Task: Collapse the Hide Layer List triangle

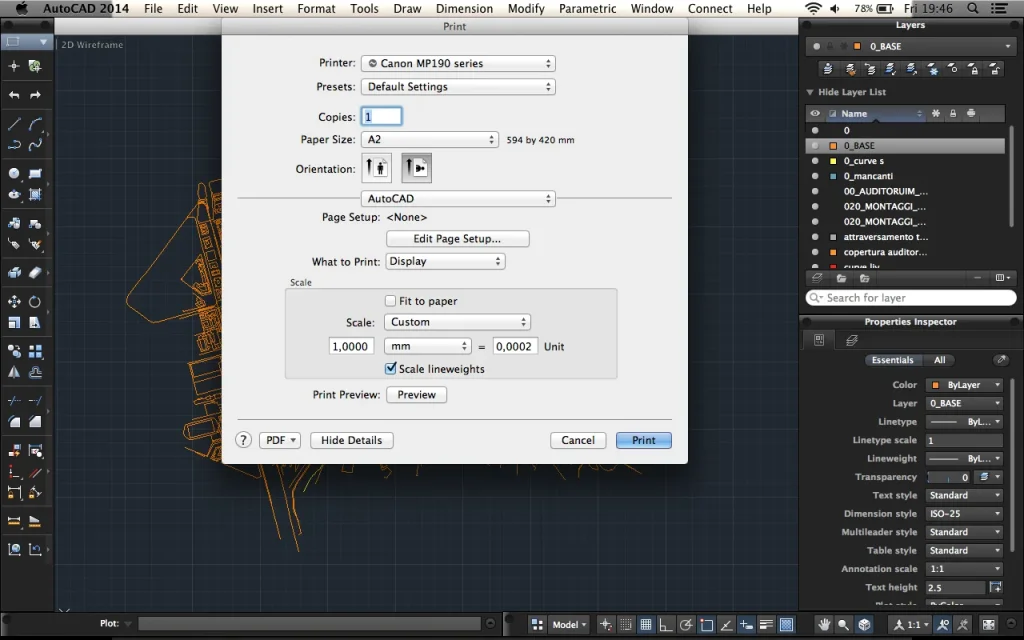Action: (x=810, y=92)
